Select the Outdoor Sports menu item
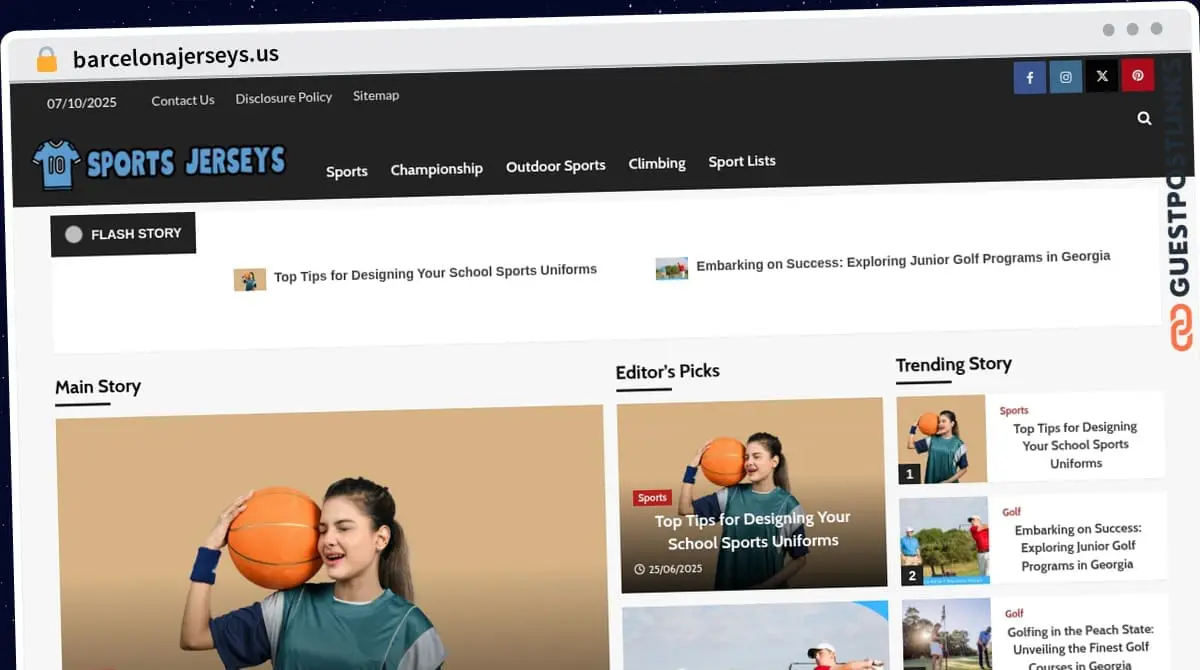The image size is (1200, 670). pyautogui.click(x=556, y=166)
